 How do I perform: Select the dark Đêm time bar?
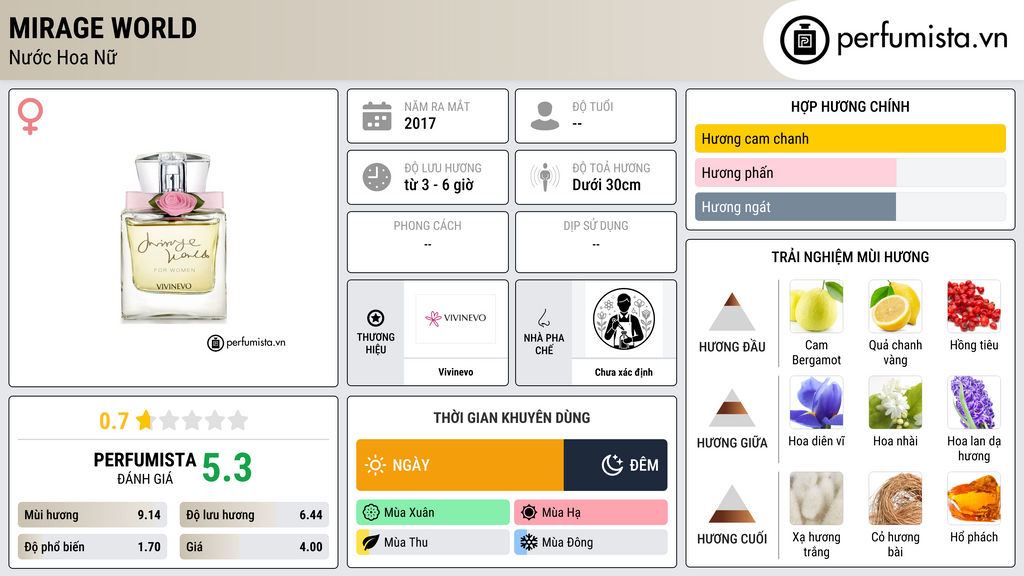(615, 465)
